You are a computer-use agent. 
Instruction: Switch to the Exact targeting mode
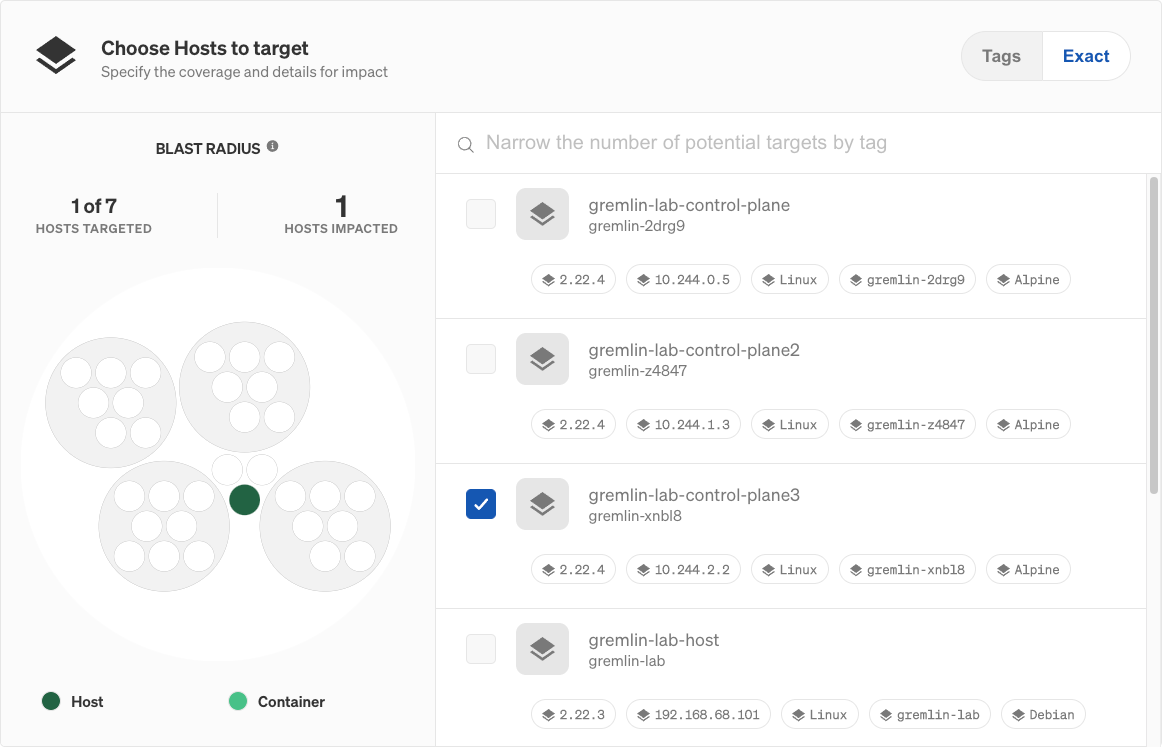1086,56
